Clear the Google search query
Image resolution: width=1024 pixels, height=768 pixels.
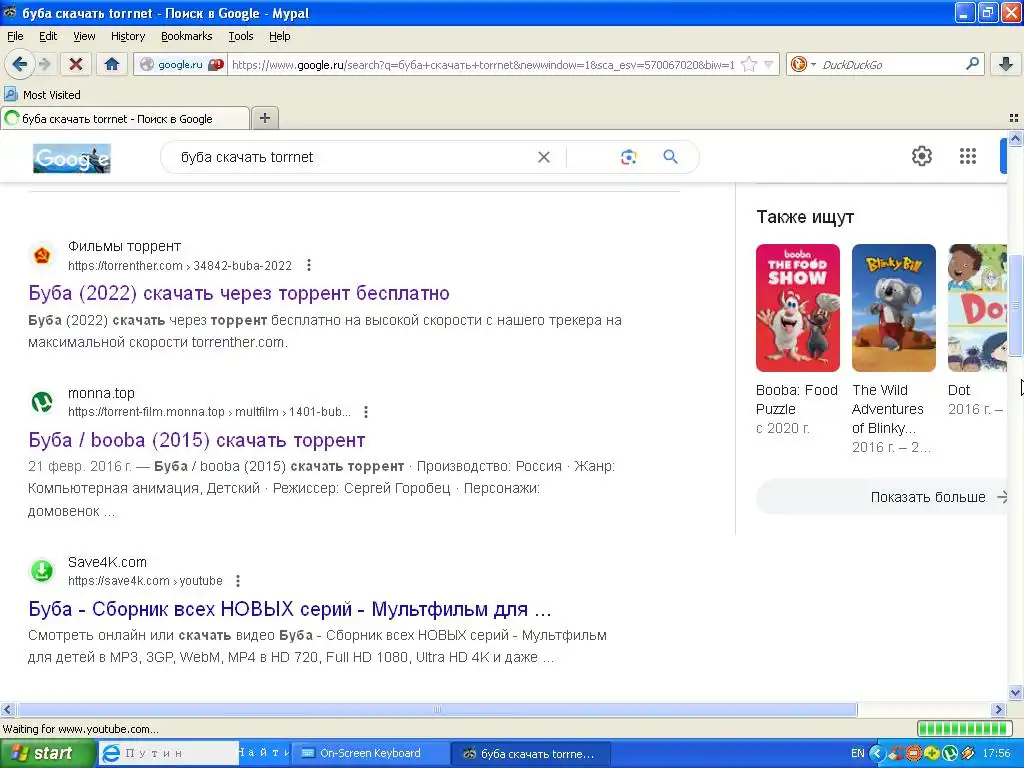543,157
